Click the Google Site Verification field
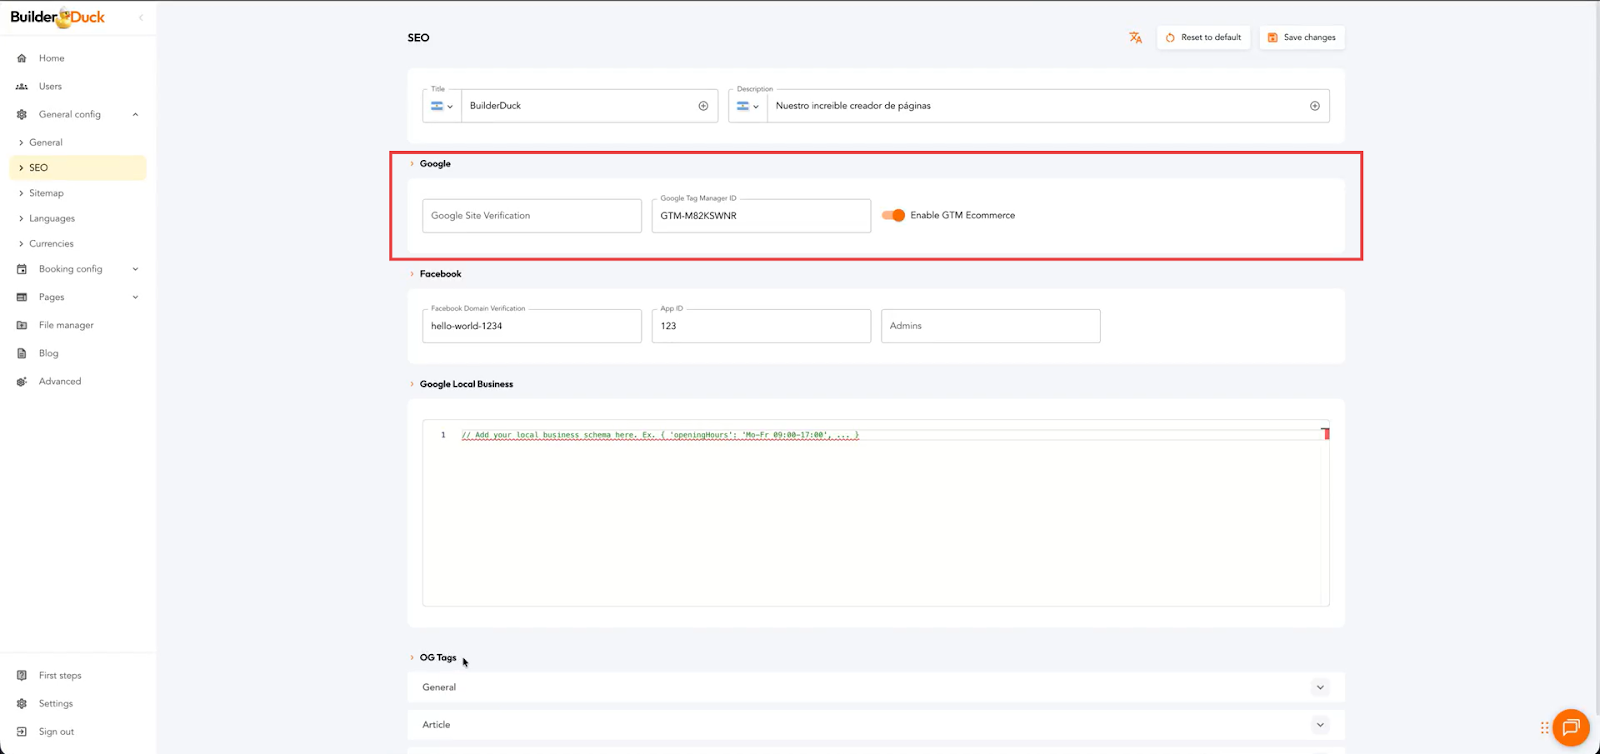1600x754 pixels. 531,216
